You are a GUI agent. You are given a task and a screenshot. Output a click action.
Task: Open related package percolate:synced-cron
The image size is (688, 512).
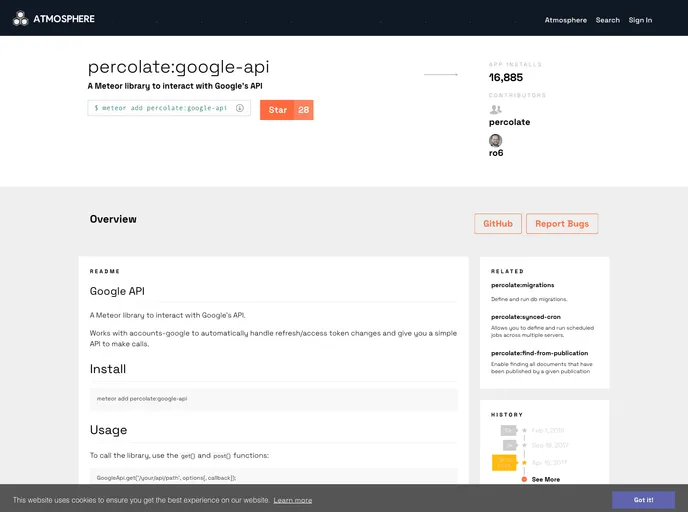click(526, 317)
